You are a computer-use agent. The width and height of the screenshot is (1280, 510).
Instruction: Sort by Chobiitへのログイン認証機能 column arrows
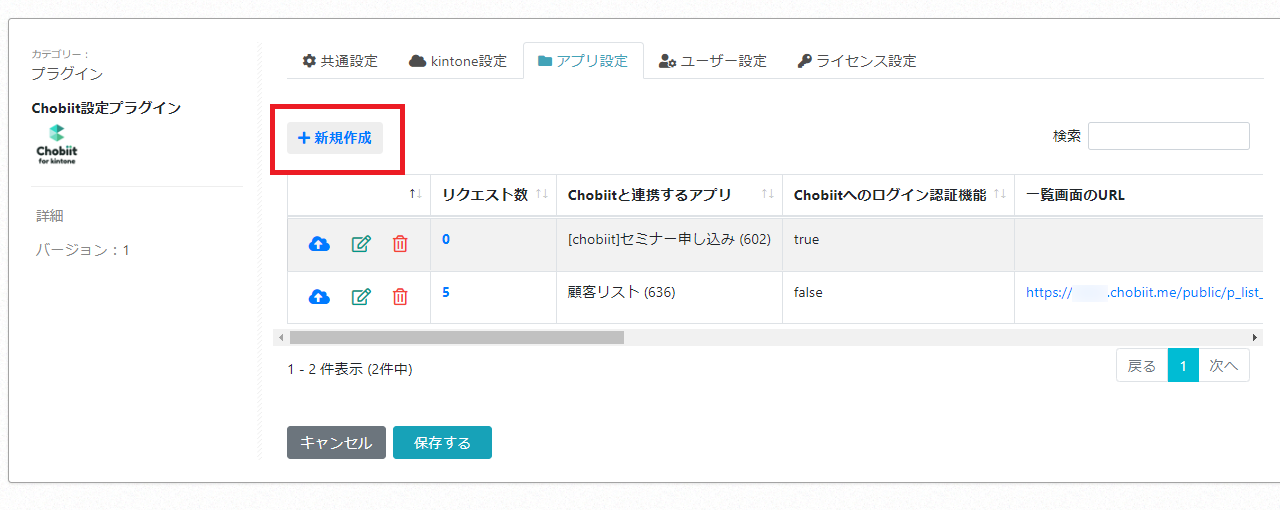click(1000, 194)
